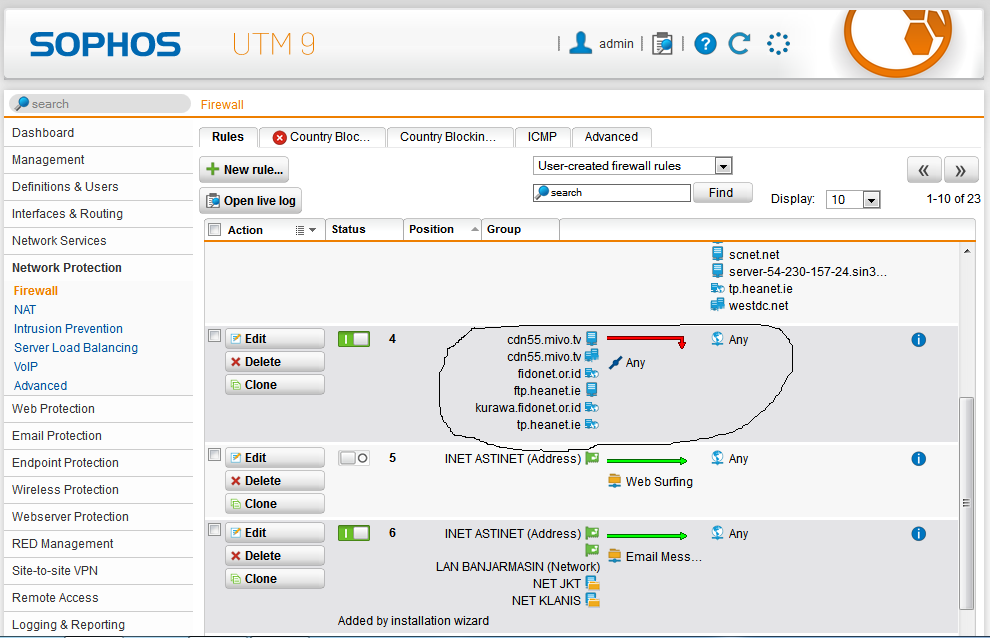This screenshot has height=638, width=990.
Task: Expand the Logging & Reporting menu
Action: pos(68,625)
